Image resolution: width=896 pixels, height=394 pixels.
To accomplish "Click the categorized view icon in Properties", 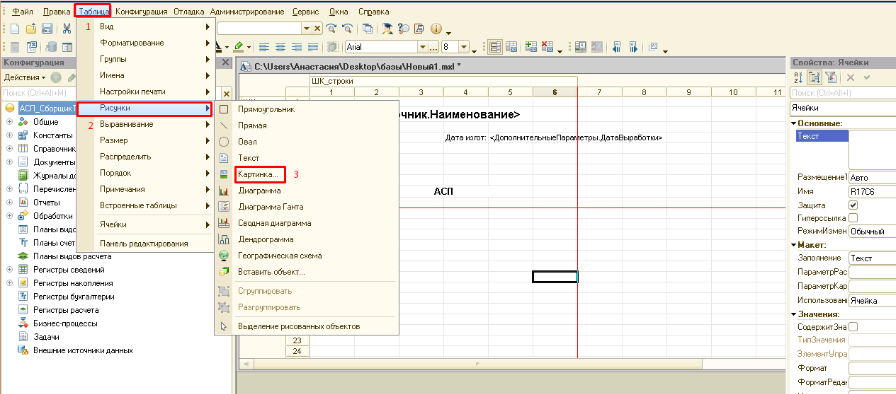I will [x=814, y=77].
